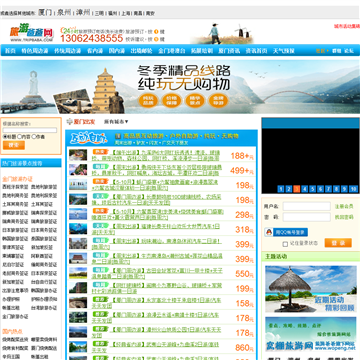Open the 499元 listing thumbnail

pos(78,170)
